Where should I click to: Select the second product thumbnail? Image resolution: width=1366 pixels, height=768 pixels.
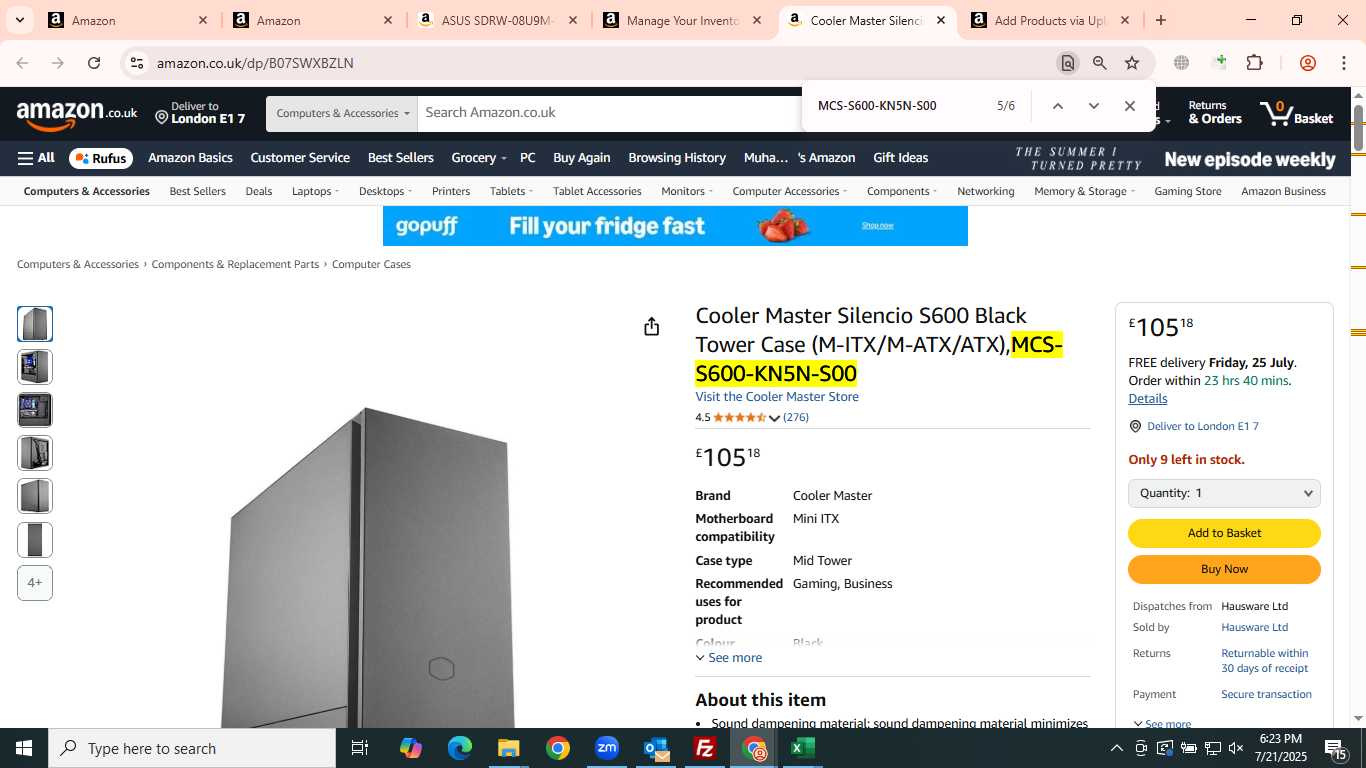(x=35, y=367)
